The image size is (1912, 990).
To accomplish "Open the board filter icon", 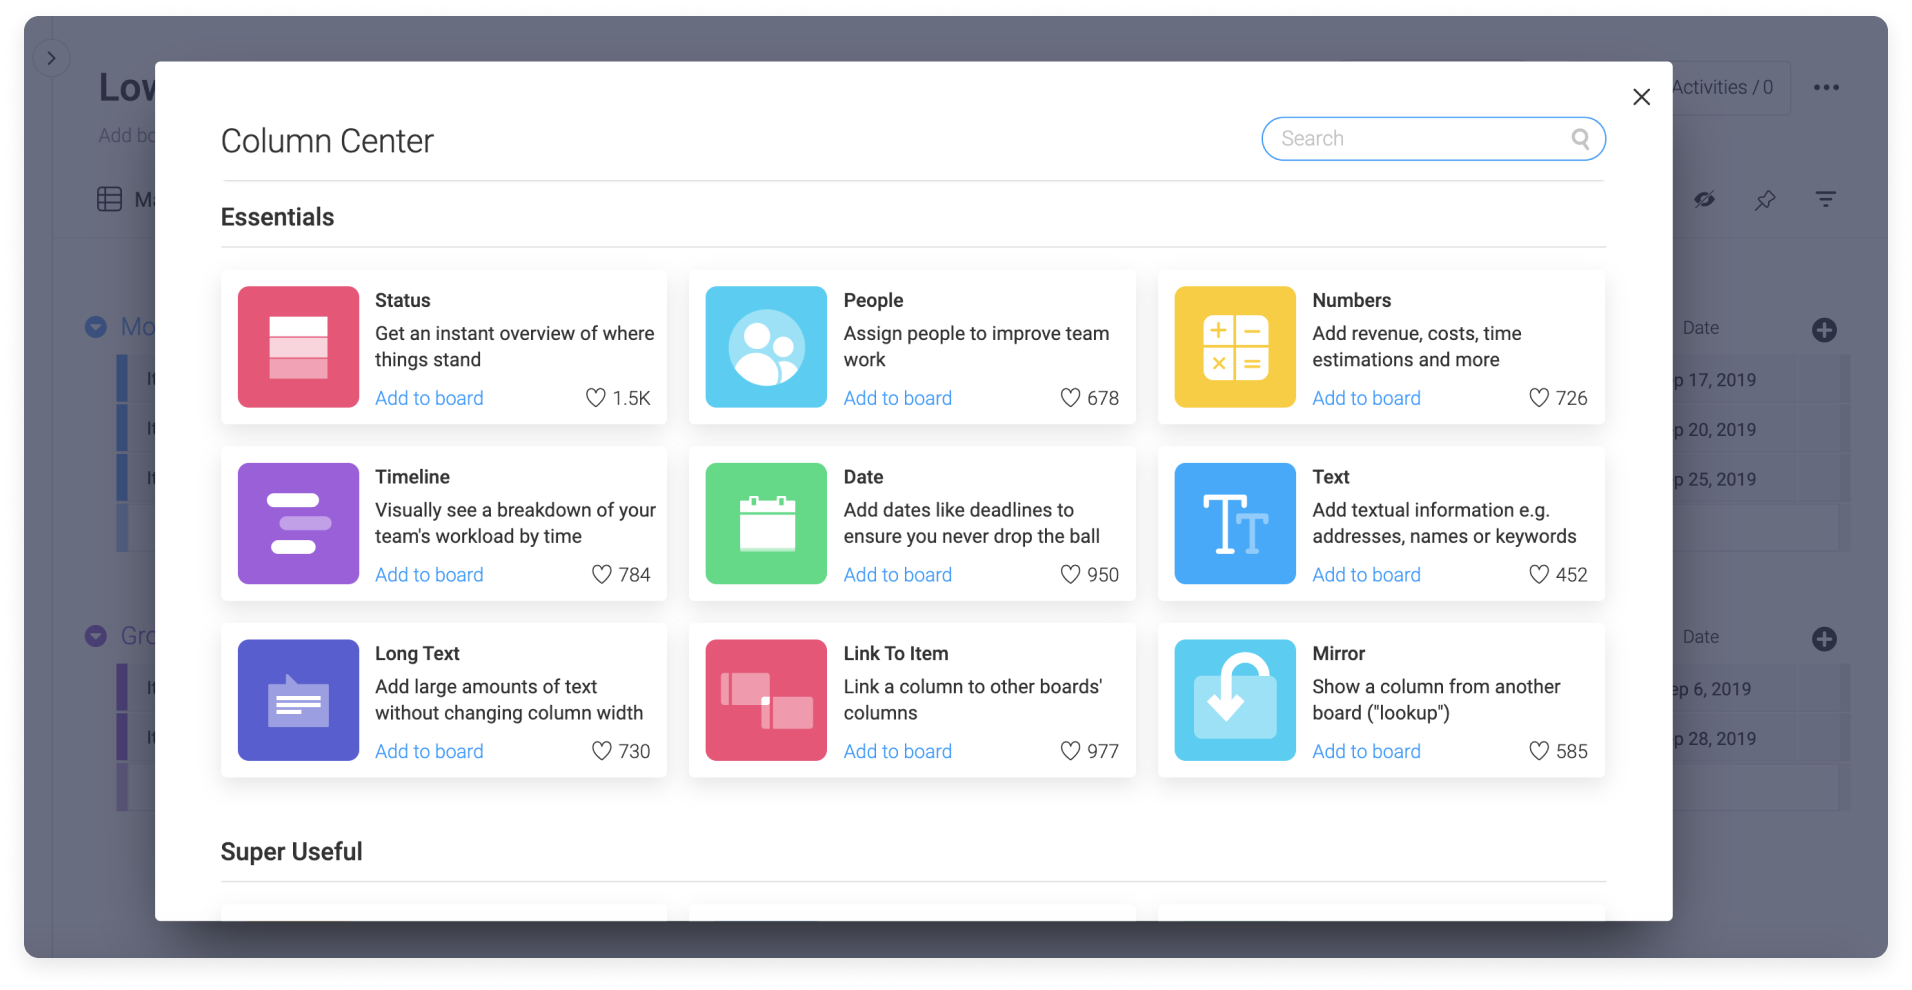I will (1825, 200).
